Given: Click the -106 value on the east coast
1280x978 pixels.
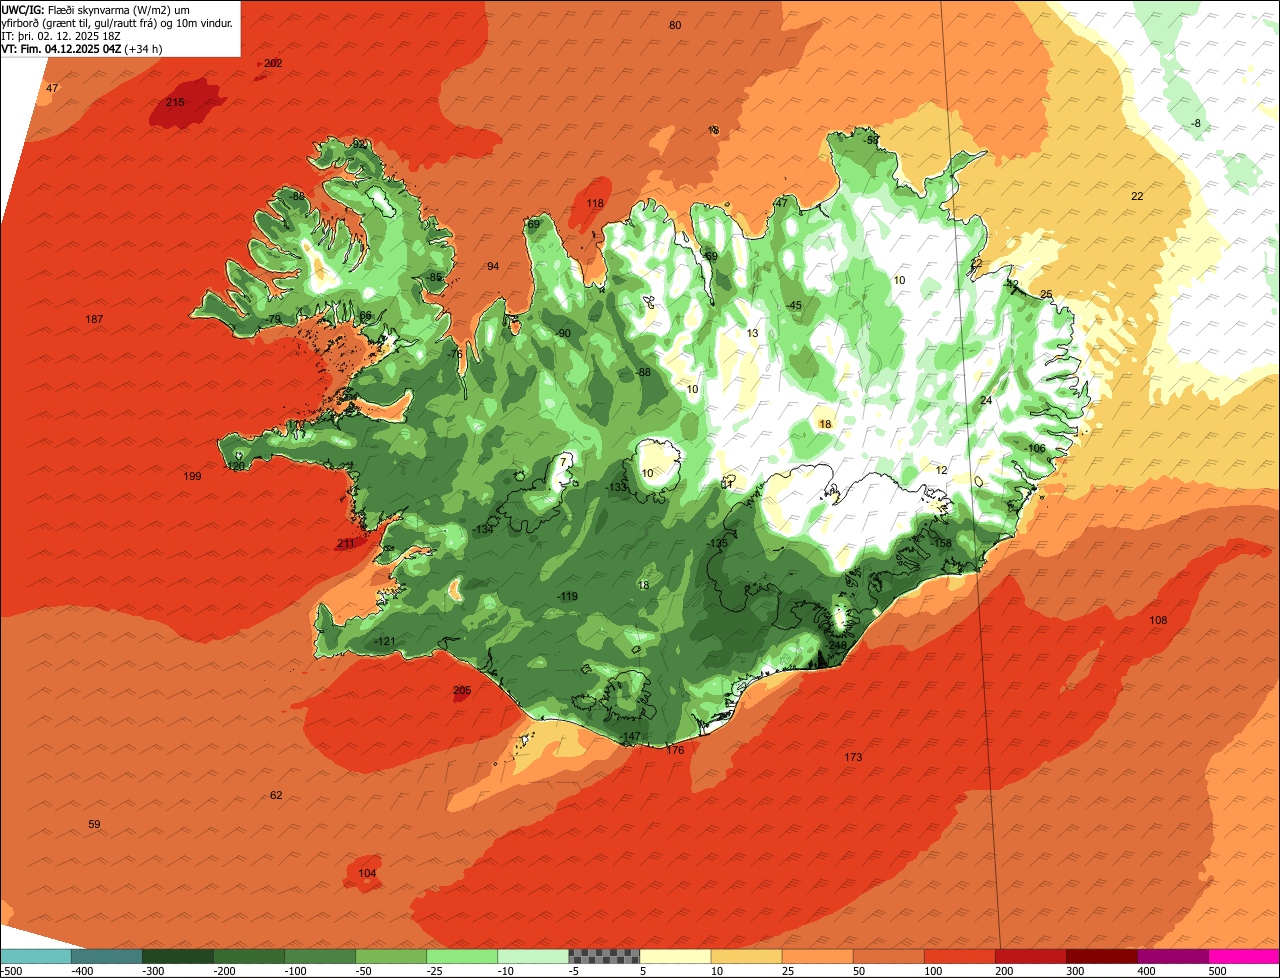Looking at the screenshot, I should [x=1035, y=448].
